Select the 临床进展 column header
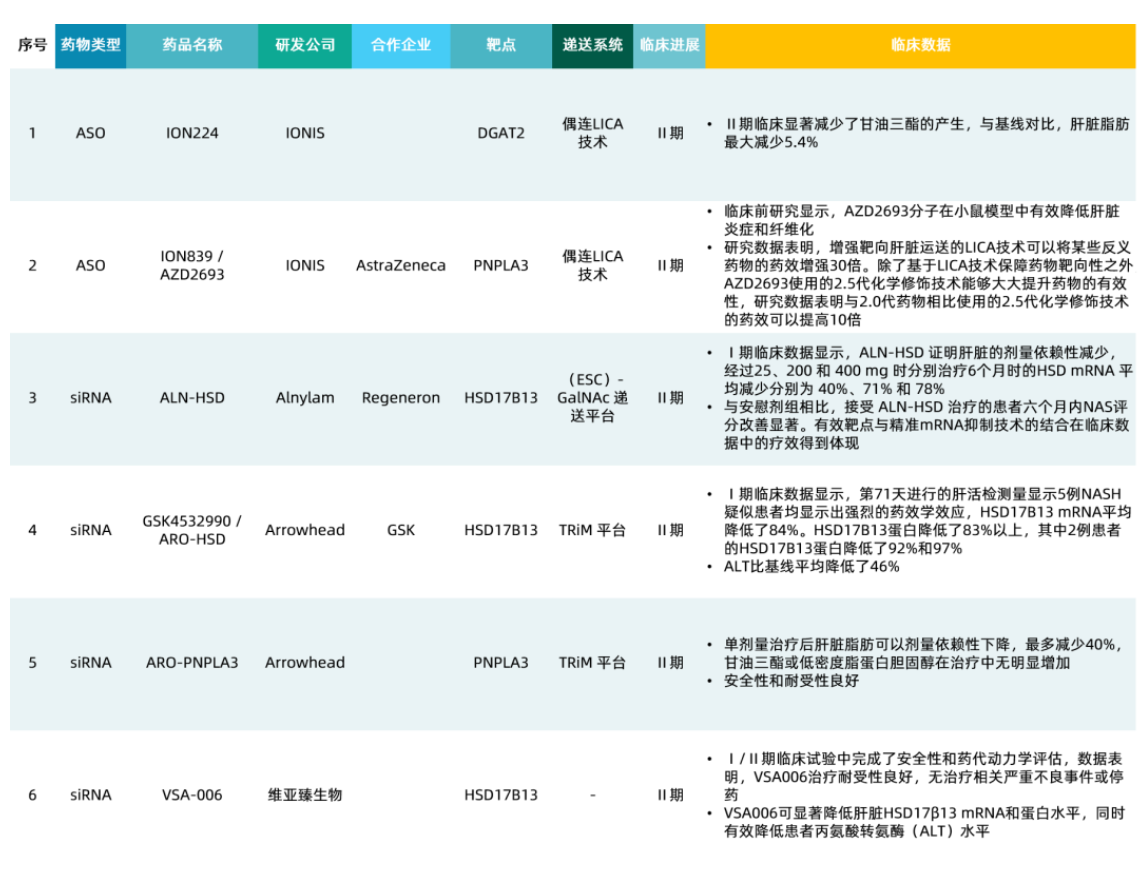The width and height of the screenshot is (1144, 874). (x=669, y=45)
